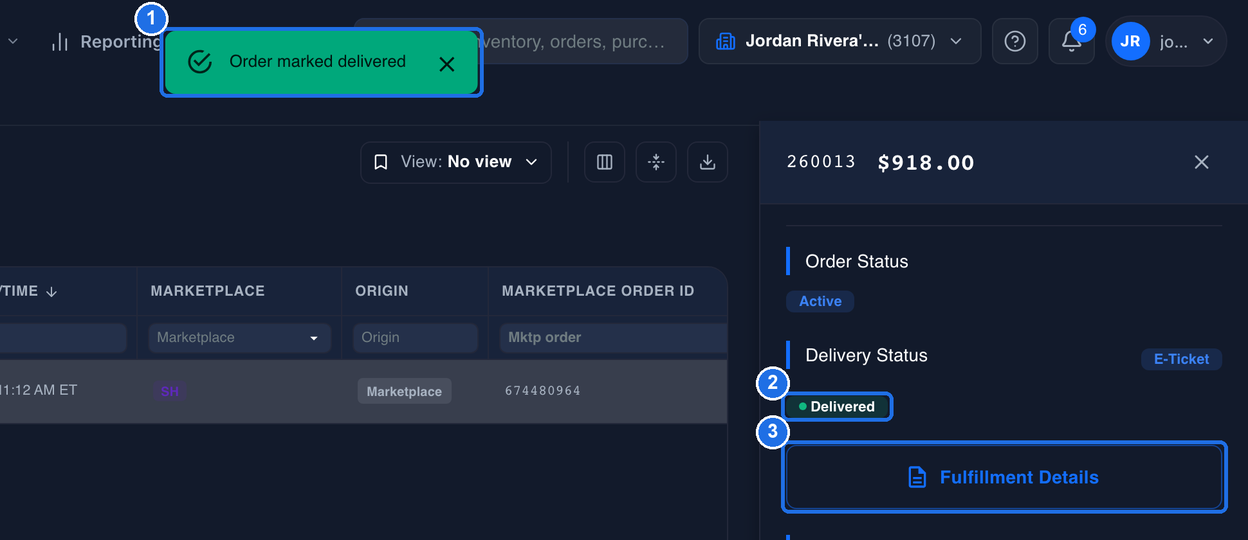Open the Jordan Rivera company selector

pyautogui.click(x=840, y=41)
